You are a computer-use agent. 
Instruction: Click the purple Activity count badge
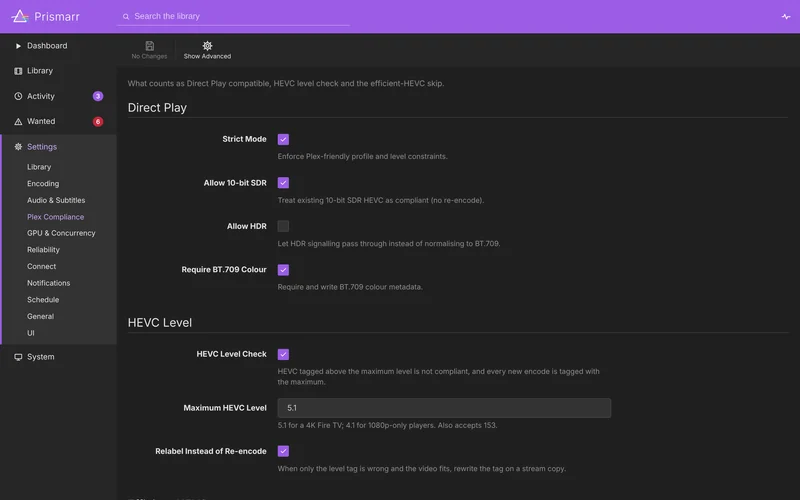click(98, 96)
